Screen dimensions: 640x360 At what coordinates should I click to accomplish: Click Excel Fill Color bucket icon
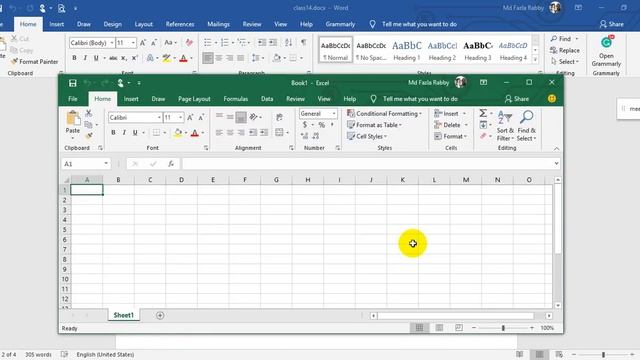(x=178, y=132)
